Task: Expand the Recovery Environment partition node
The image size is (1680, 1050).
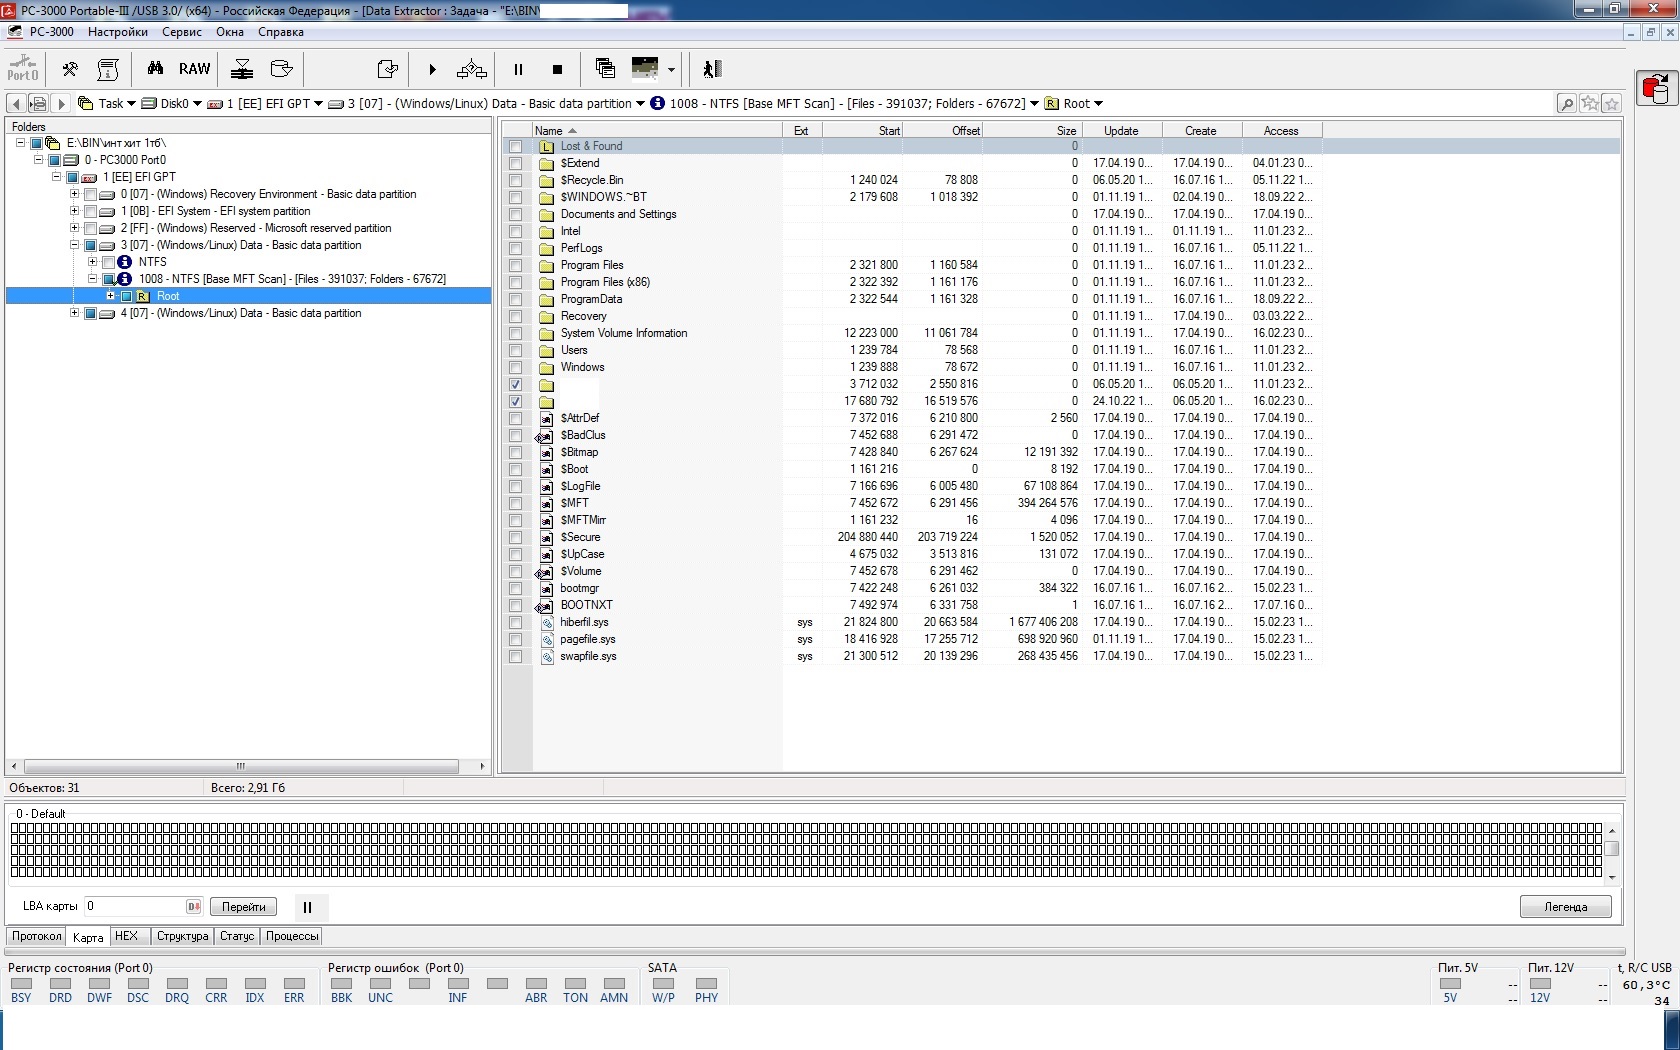Action: [75, 194]
